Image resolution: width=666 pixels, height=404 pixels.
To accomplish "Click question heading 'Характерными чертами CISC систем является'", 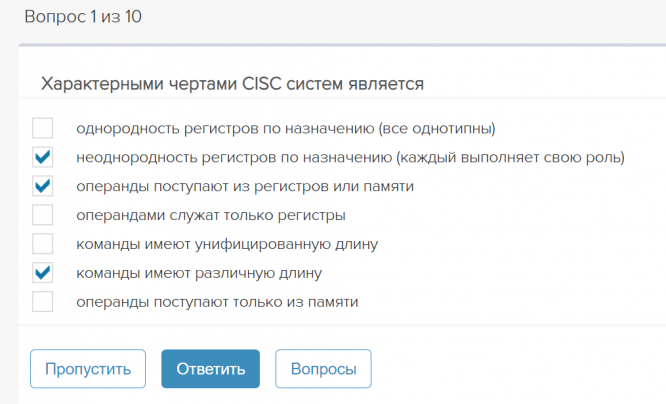I will coord(232,84).
